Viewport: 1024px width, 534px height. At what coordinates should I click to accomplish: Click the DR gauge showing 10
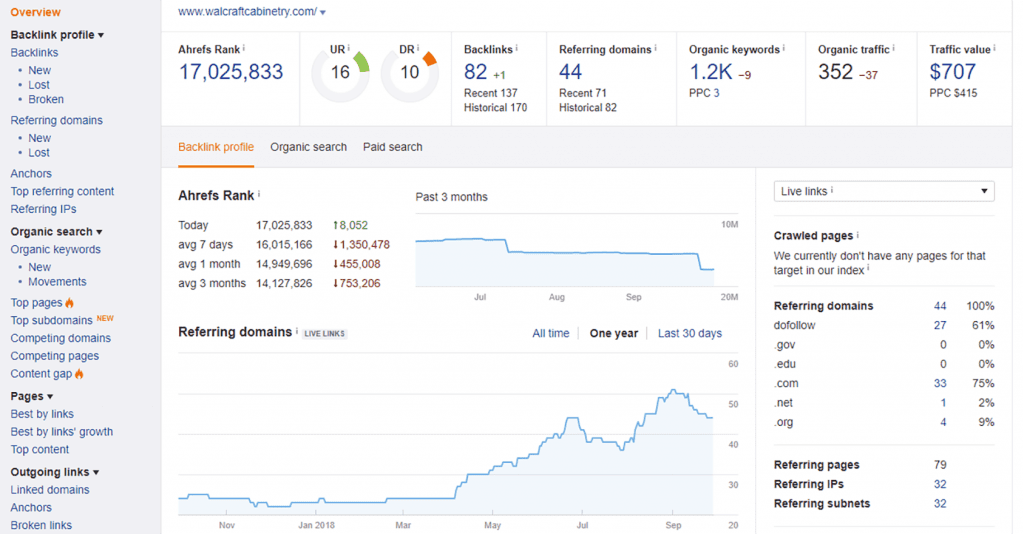tap(409, 72)
